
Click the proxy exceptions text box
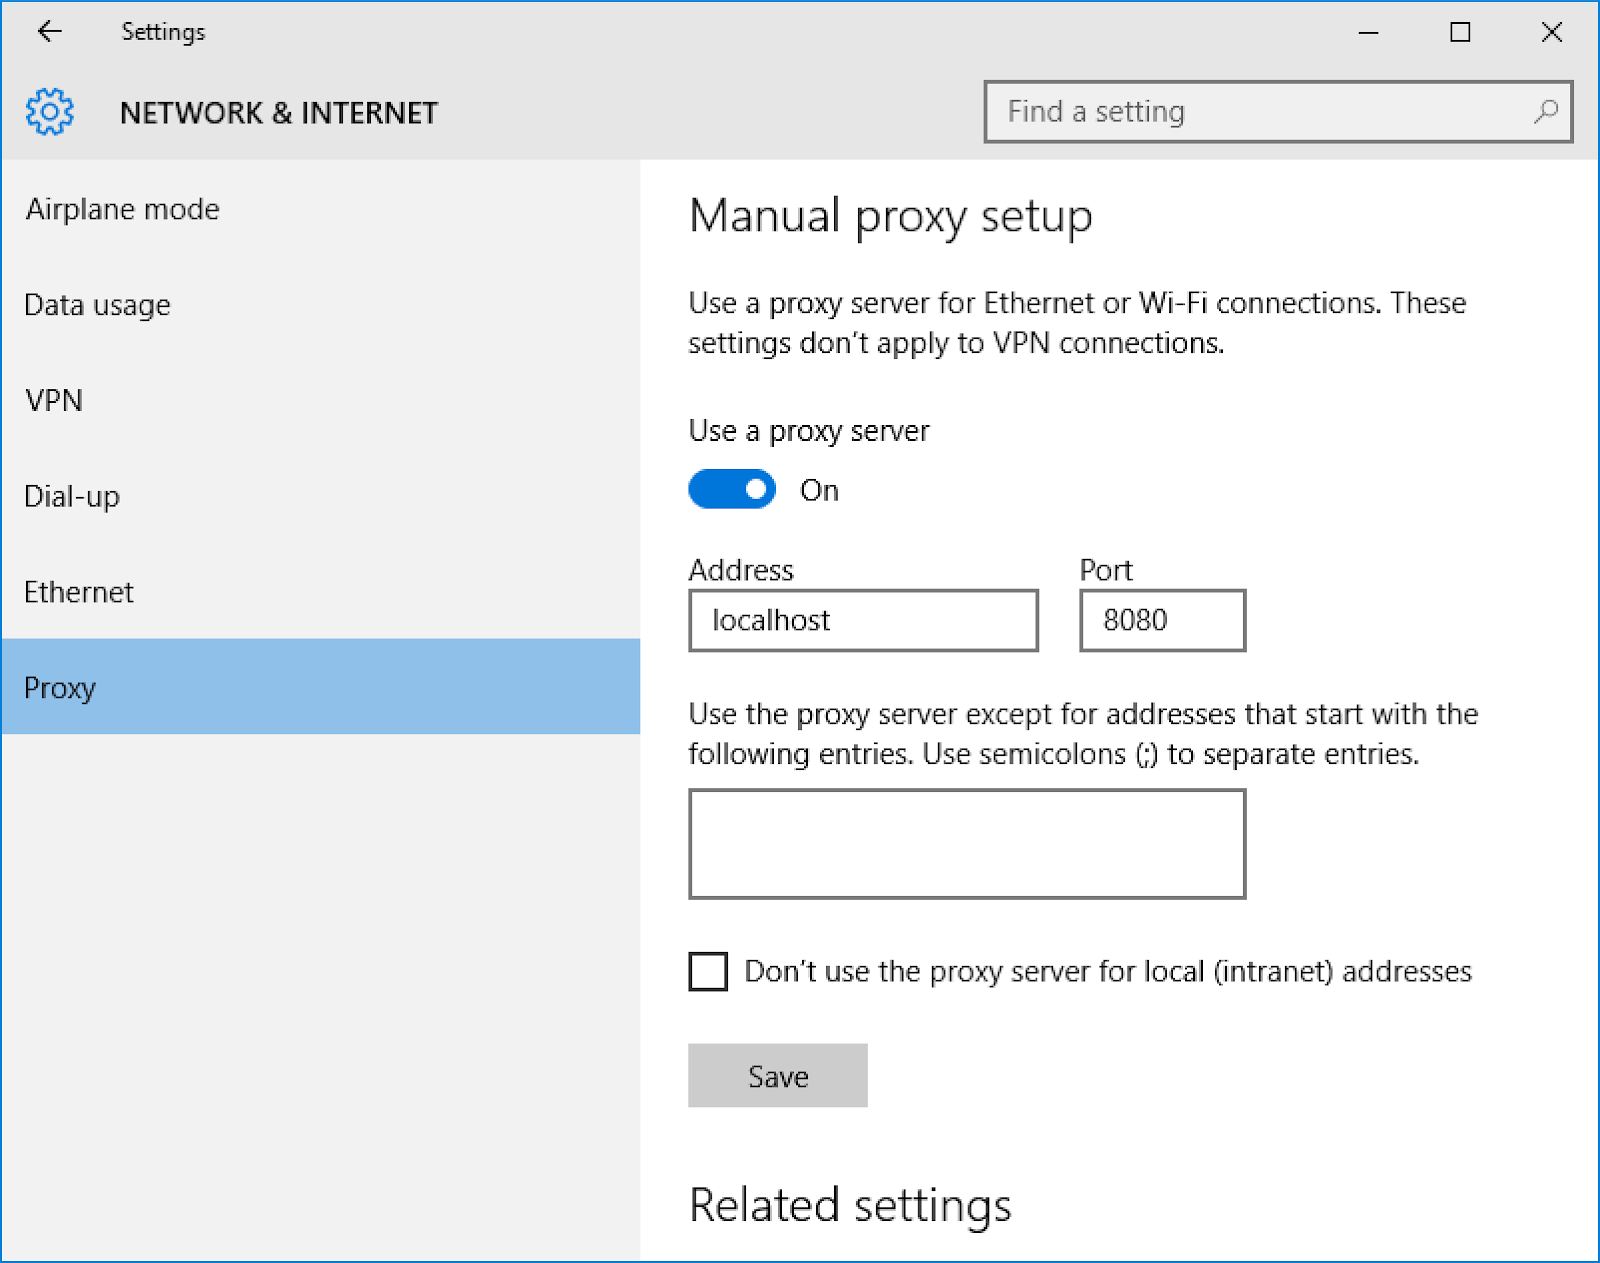(967, 844)
